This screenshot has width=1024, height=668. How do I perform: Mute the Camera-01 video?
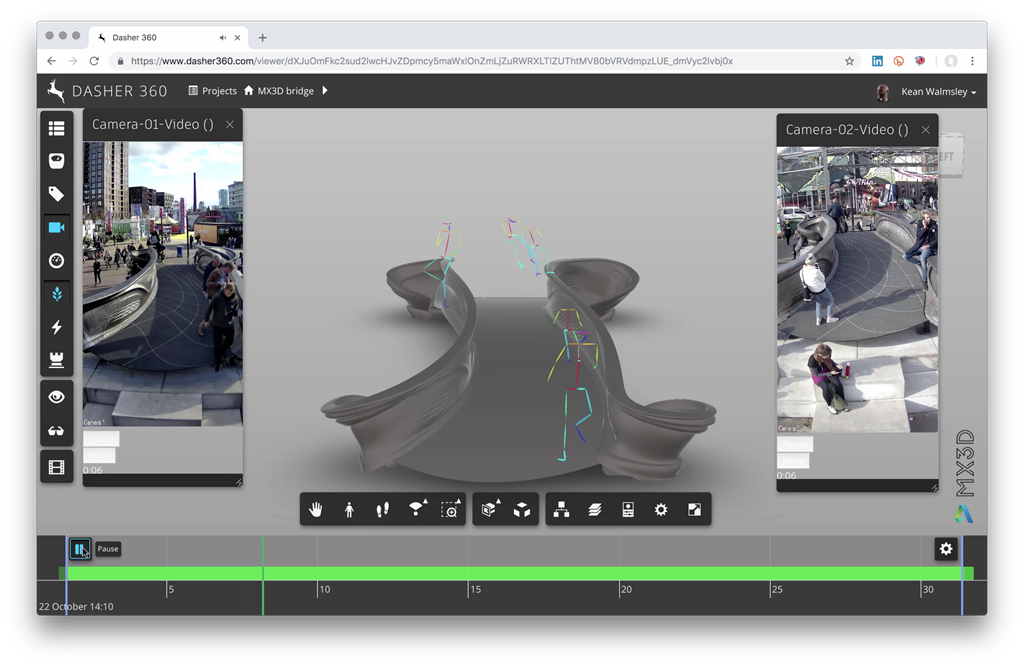99,456
